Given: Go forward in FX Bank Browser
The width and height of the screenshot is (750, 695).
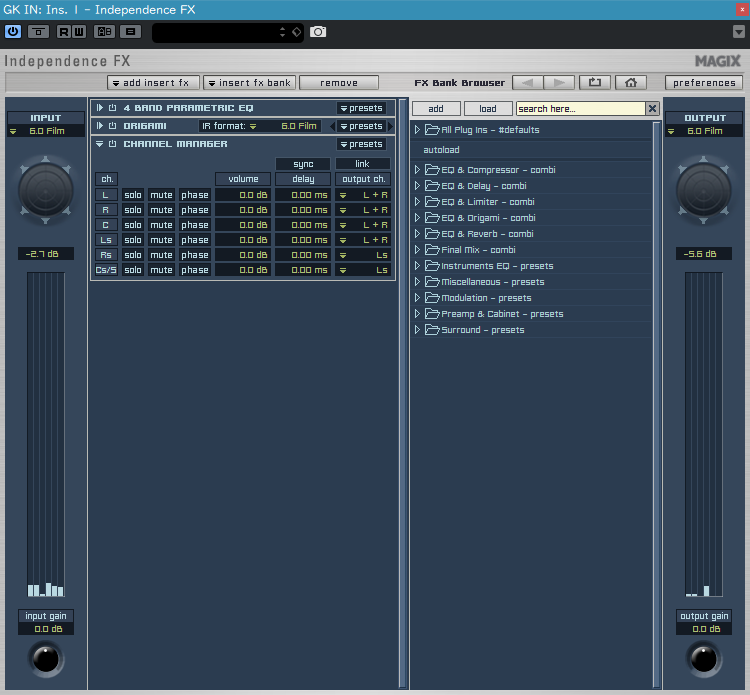Looking at the screenshot, I should pyautogui.click(x=559, y=83).
